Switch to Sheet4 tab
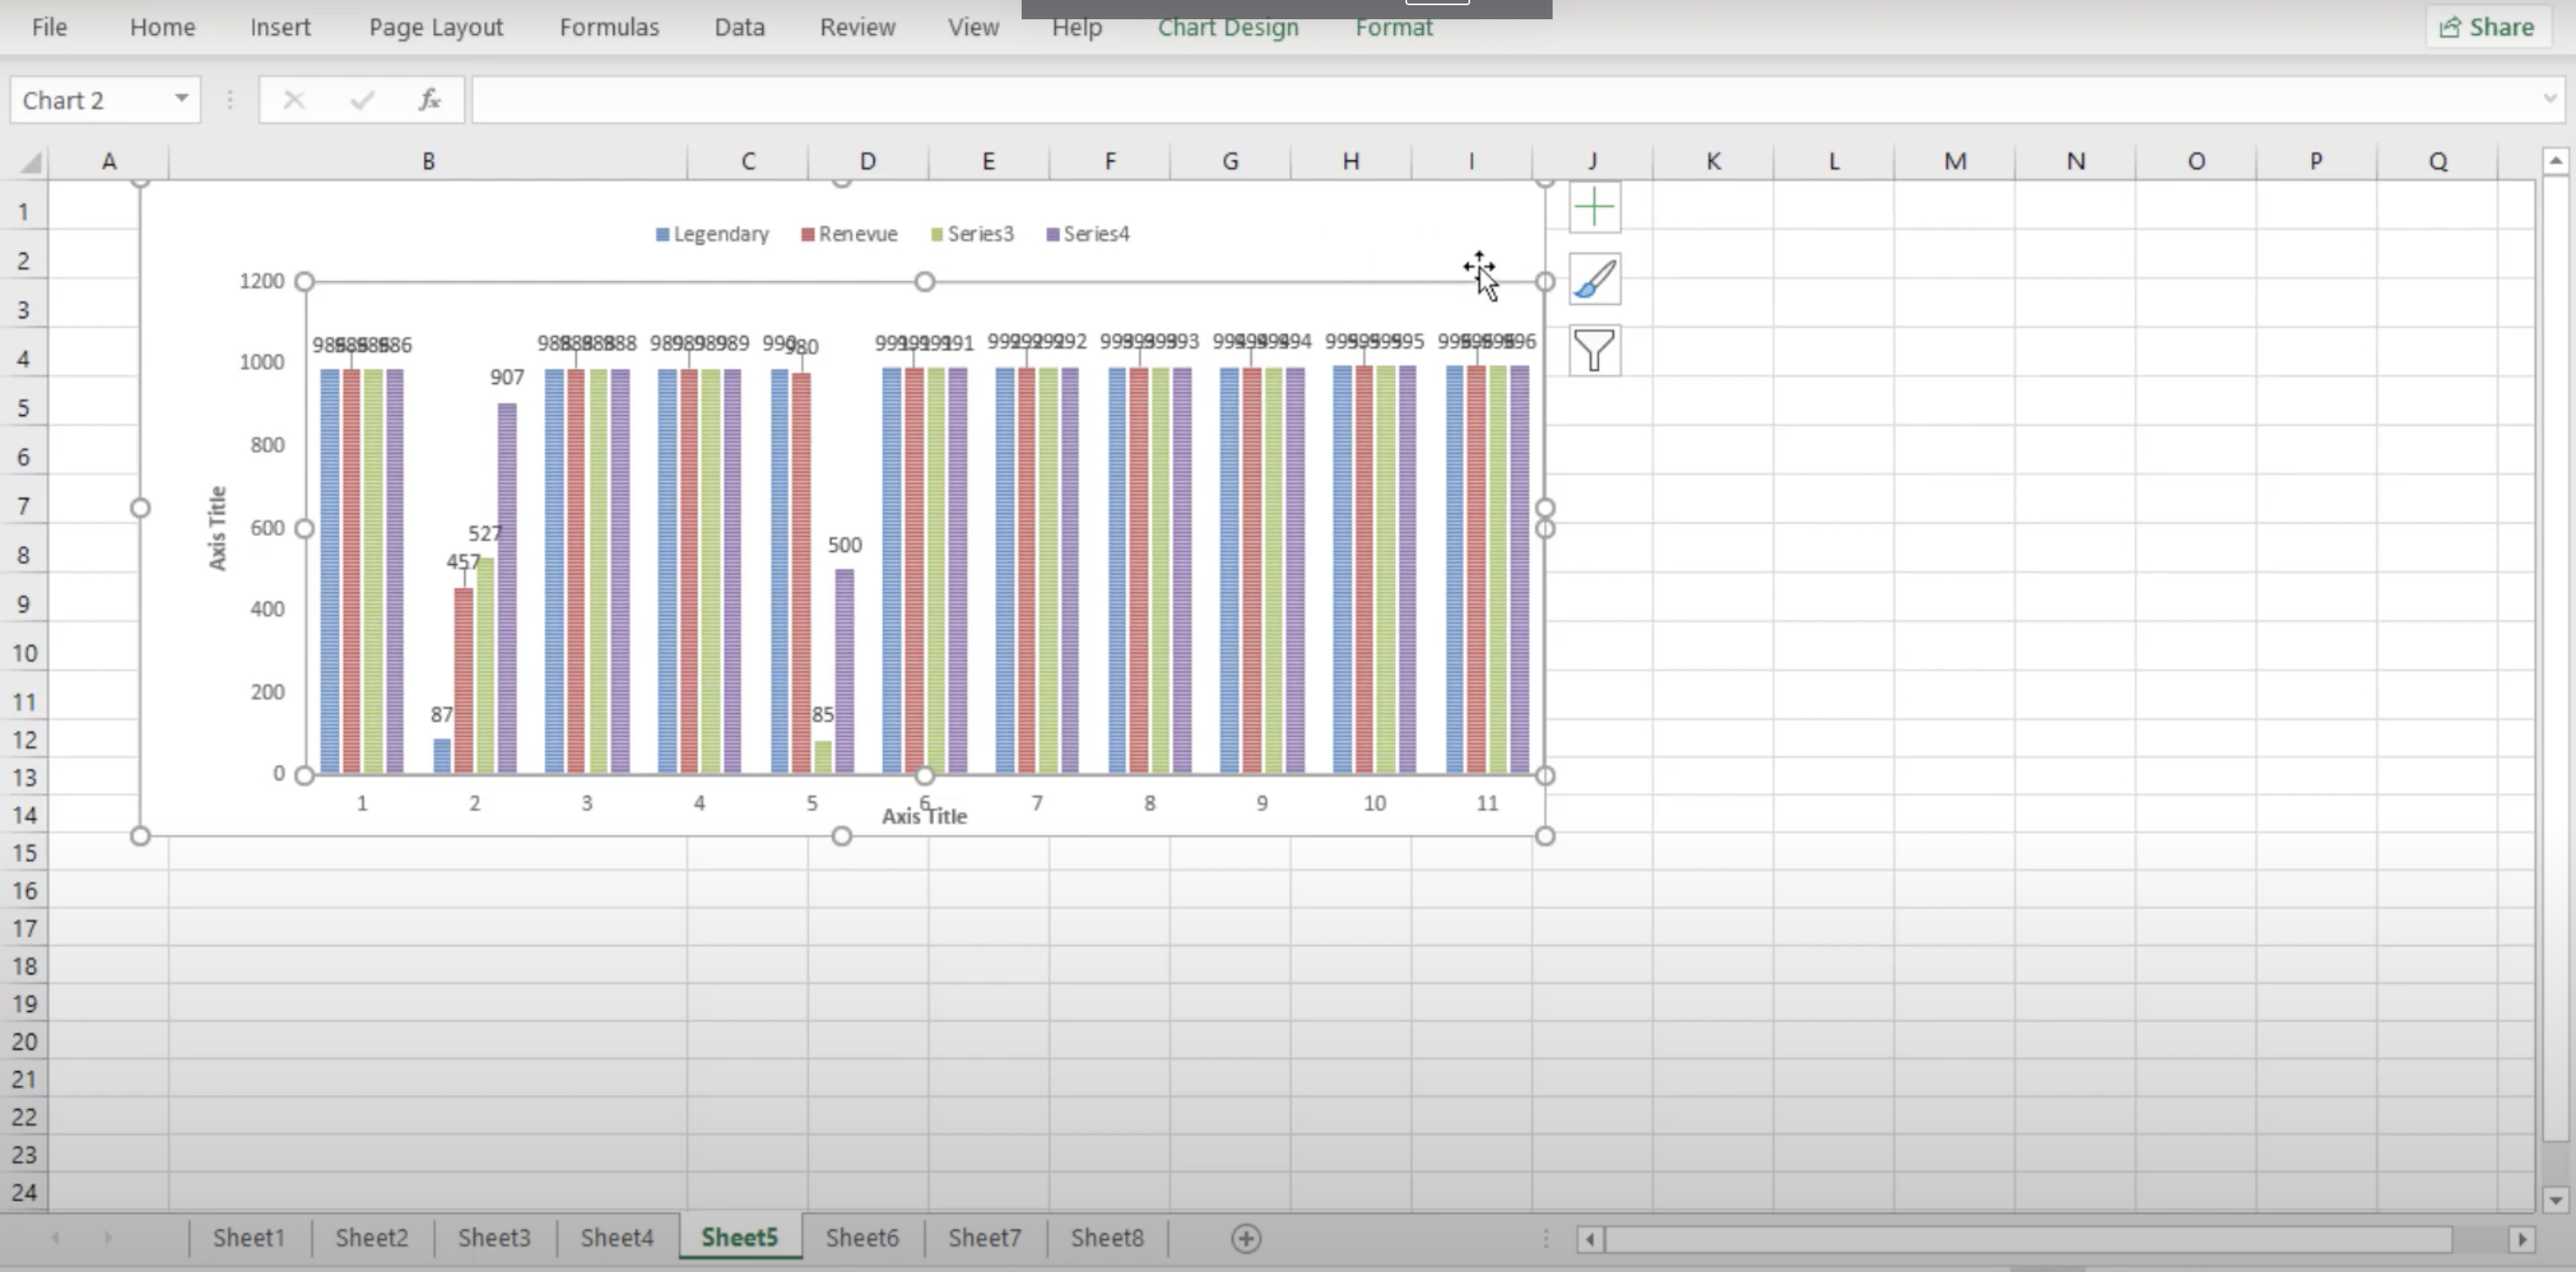The width and height of the screenshot is (2576, 1272). click(x=616, y=1238)
